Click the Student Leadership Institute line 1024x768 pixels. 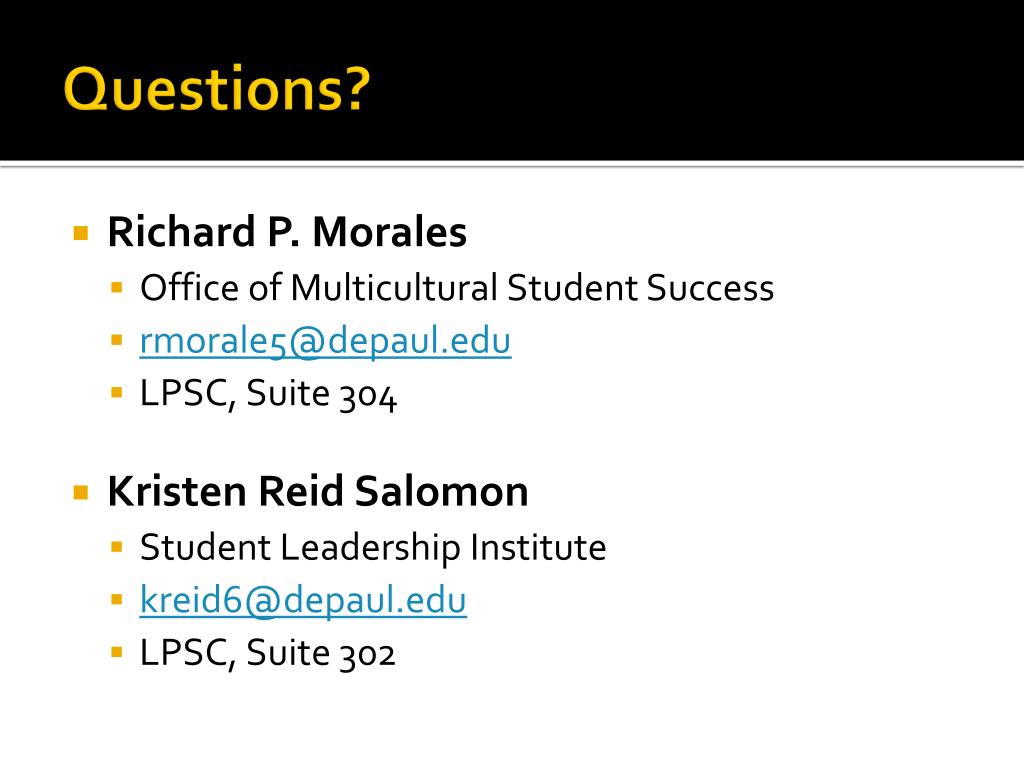373,547
